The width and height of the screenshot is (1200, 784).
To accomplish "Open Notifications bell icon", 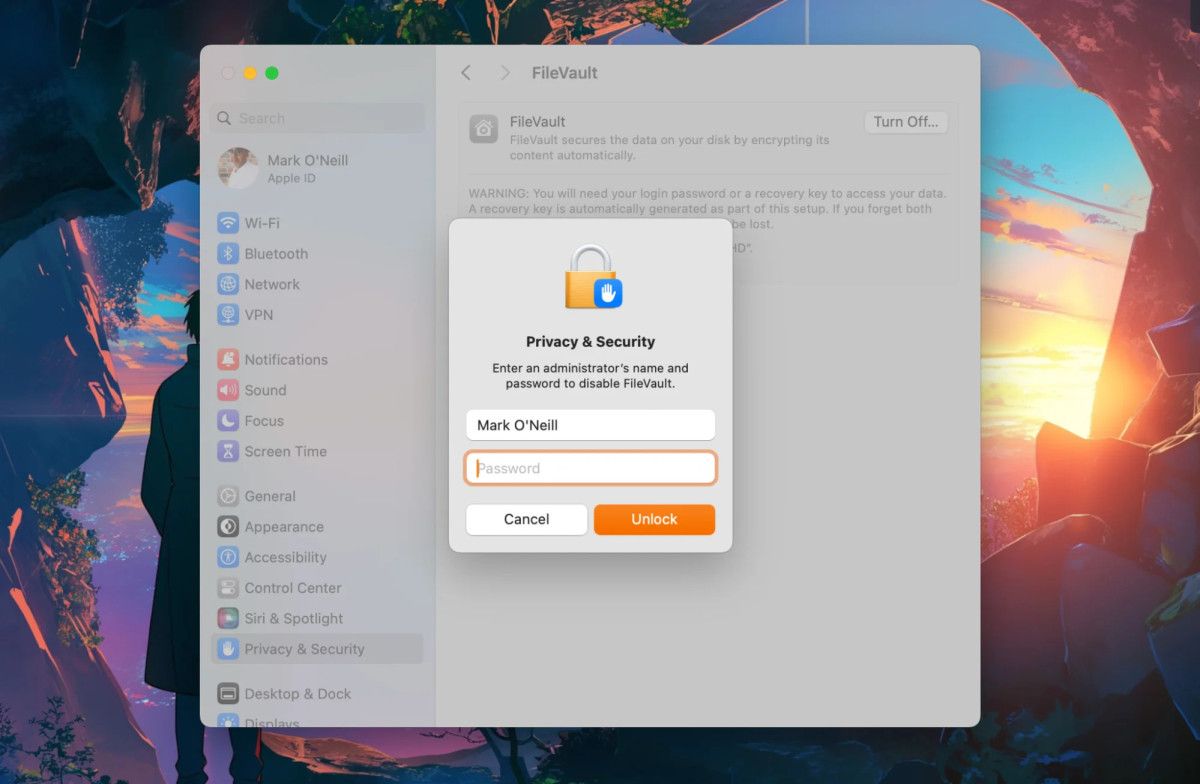I will pyautogui.click(x=228, y=360).
